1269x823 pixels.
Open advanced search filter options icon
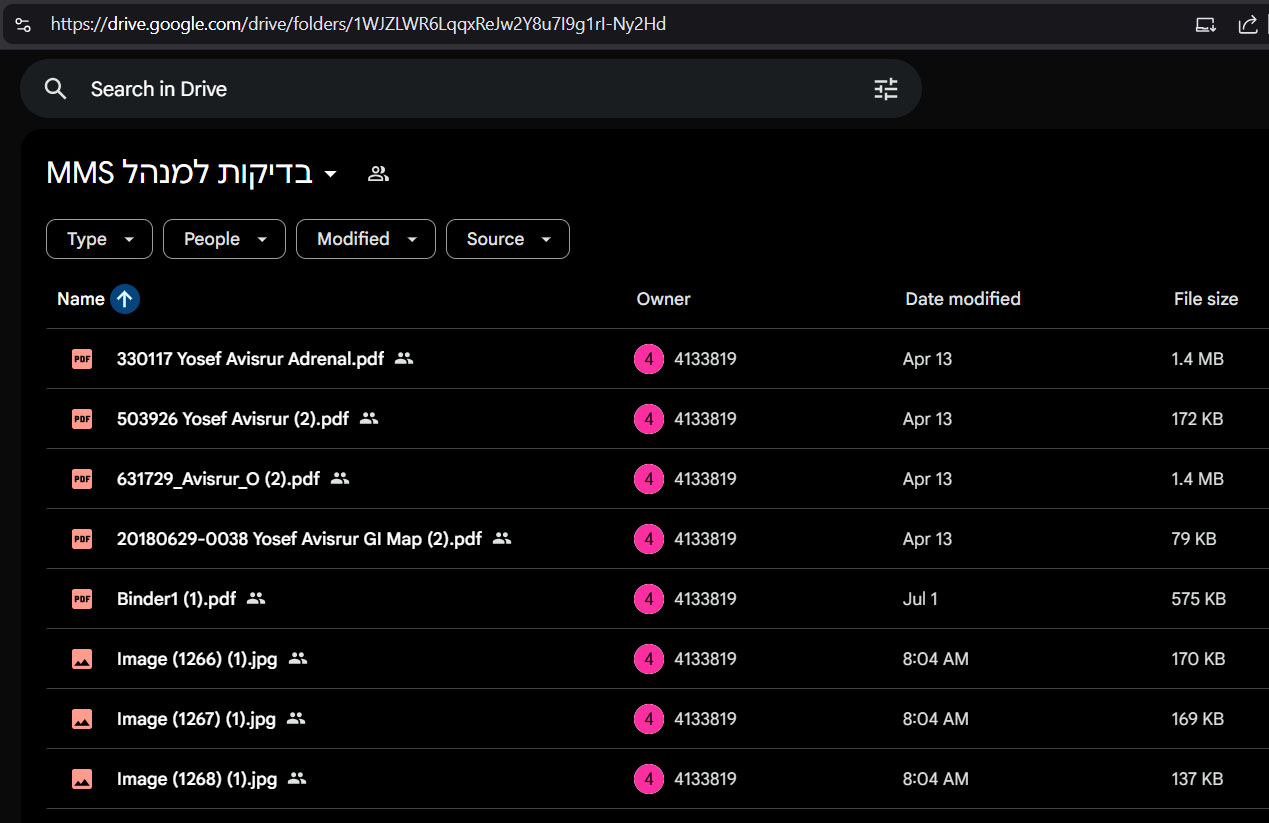(886, 89)
